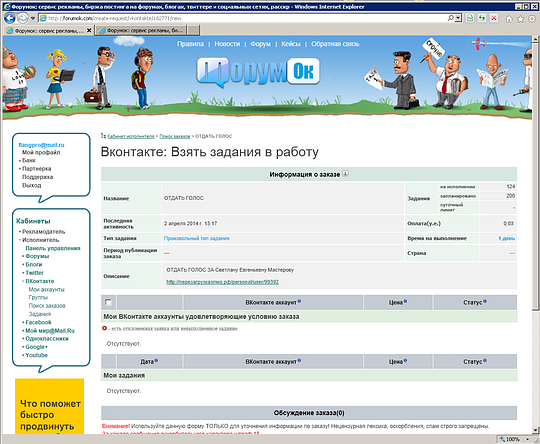Click the info icon beside Информация о заказе
Viewport: 540px width, 444px height.
click(x=345, y=174)
